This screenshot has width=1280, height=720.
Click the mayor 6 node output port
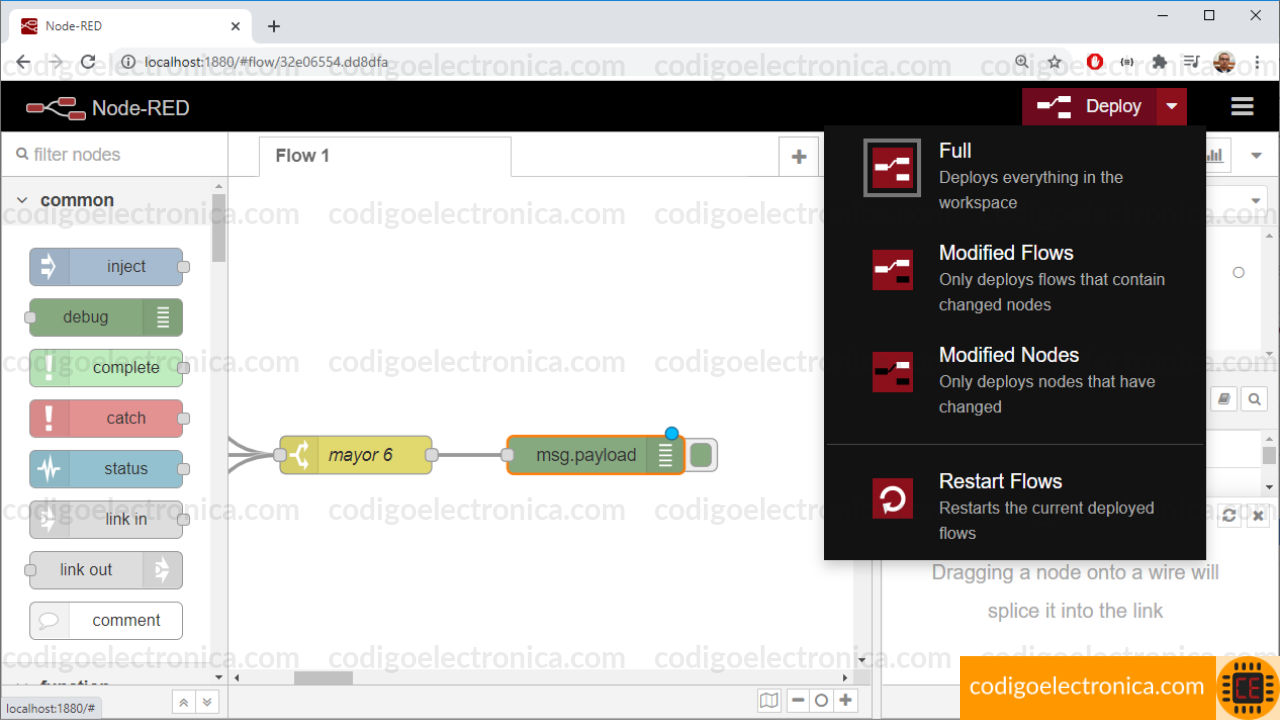432,455
